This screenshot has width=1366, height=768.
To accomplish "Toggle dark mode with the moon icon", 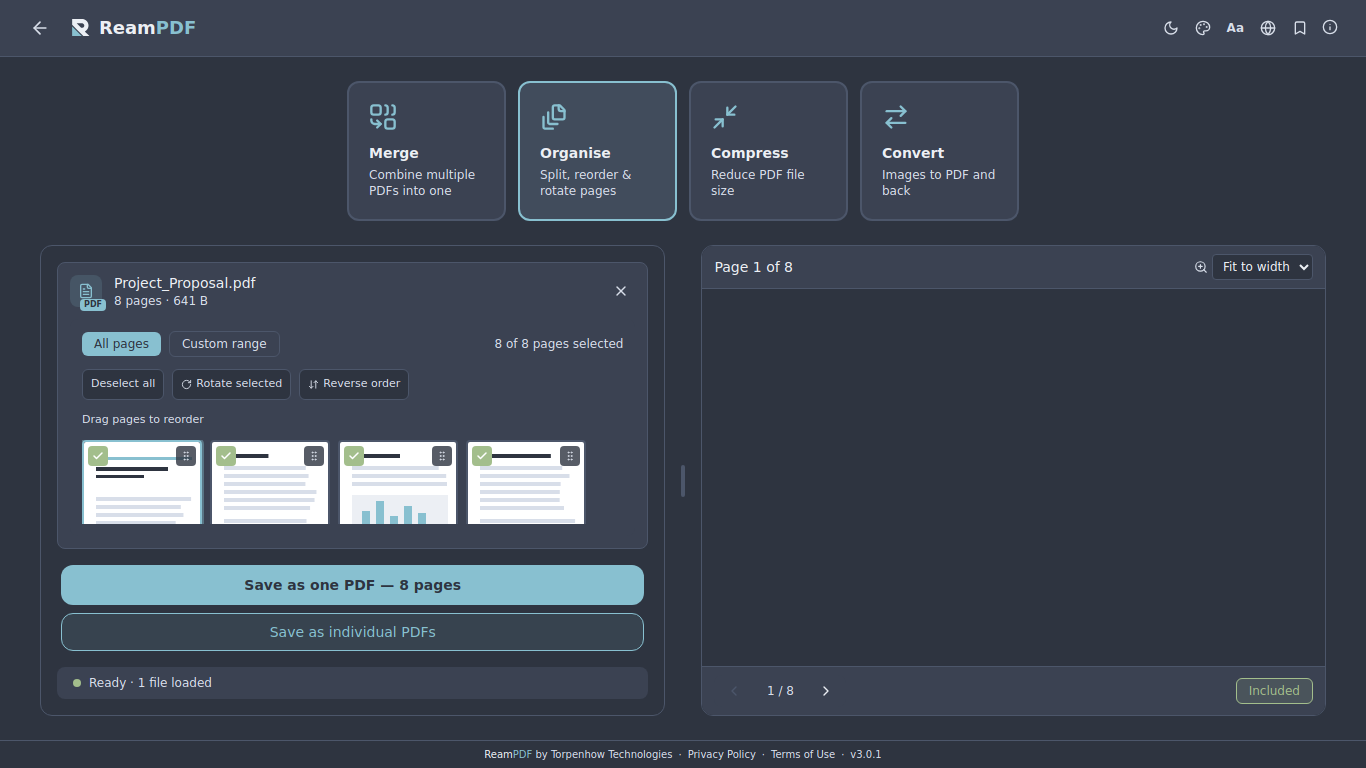I will click(x=1171, y=28).
